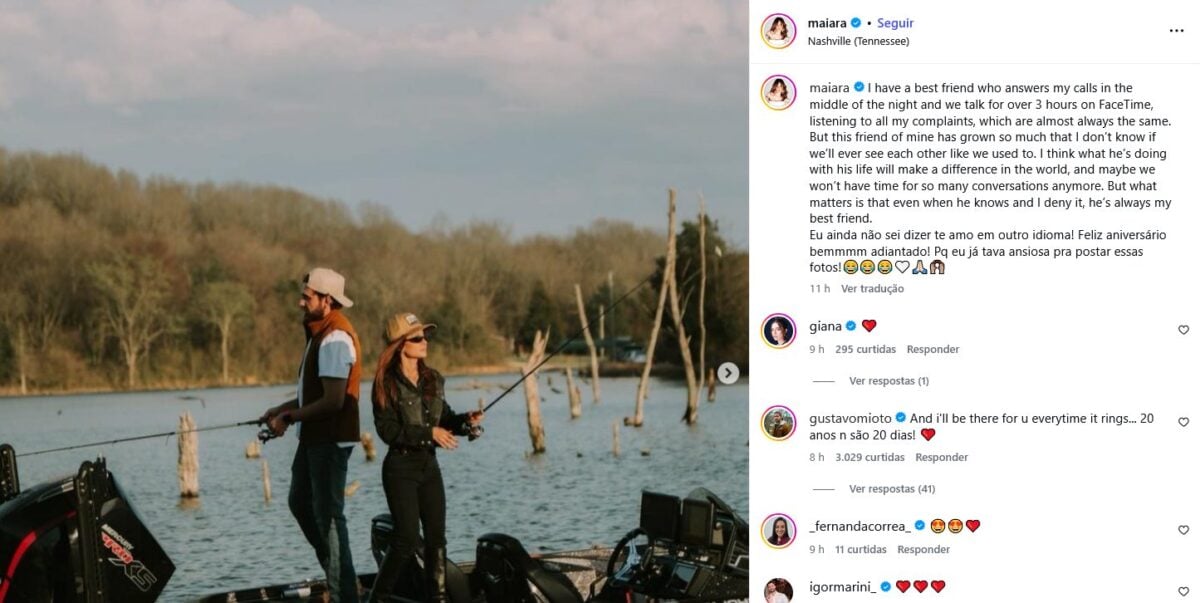The width and height of the screenshot is (1200, 603).
Task: Like gustavomioto's comment with heart icon
Action: click(1183, 423)
